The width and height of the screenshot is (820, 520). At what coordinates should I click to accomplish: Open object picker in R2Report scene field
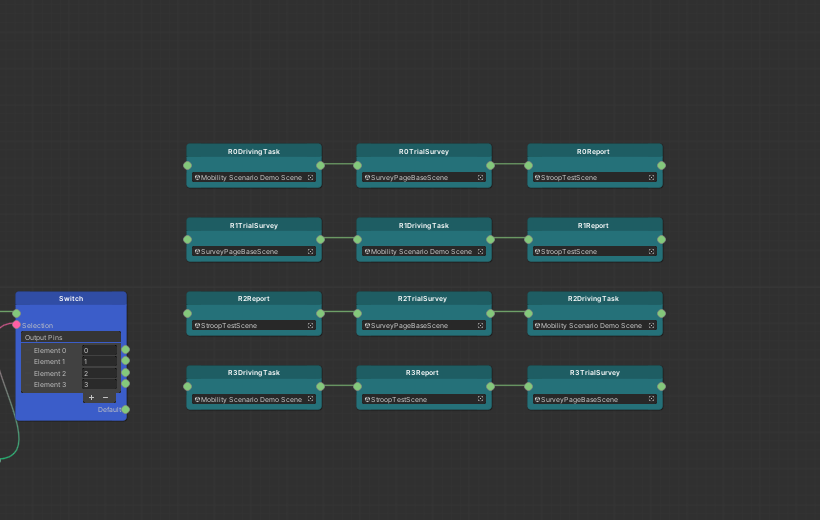(311, 325)
